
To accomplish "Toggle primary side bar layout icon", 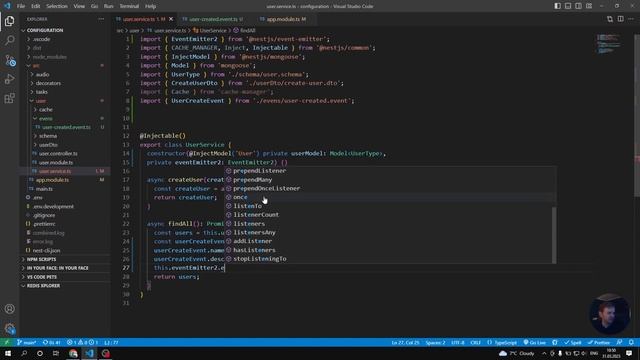I will click(558, 6).
